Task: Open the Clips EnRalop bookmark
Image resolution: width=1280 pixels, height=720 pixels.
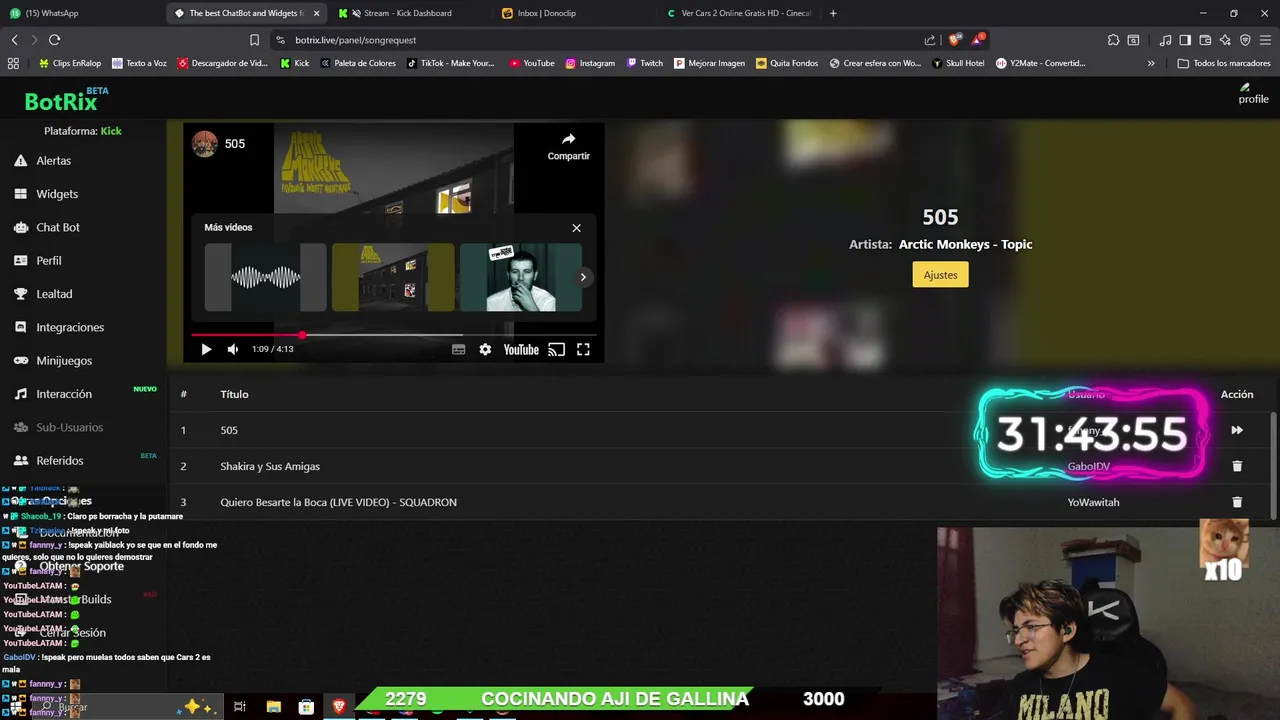Action: 70,63
